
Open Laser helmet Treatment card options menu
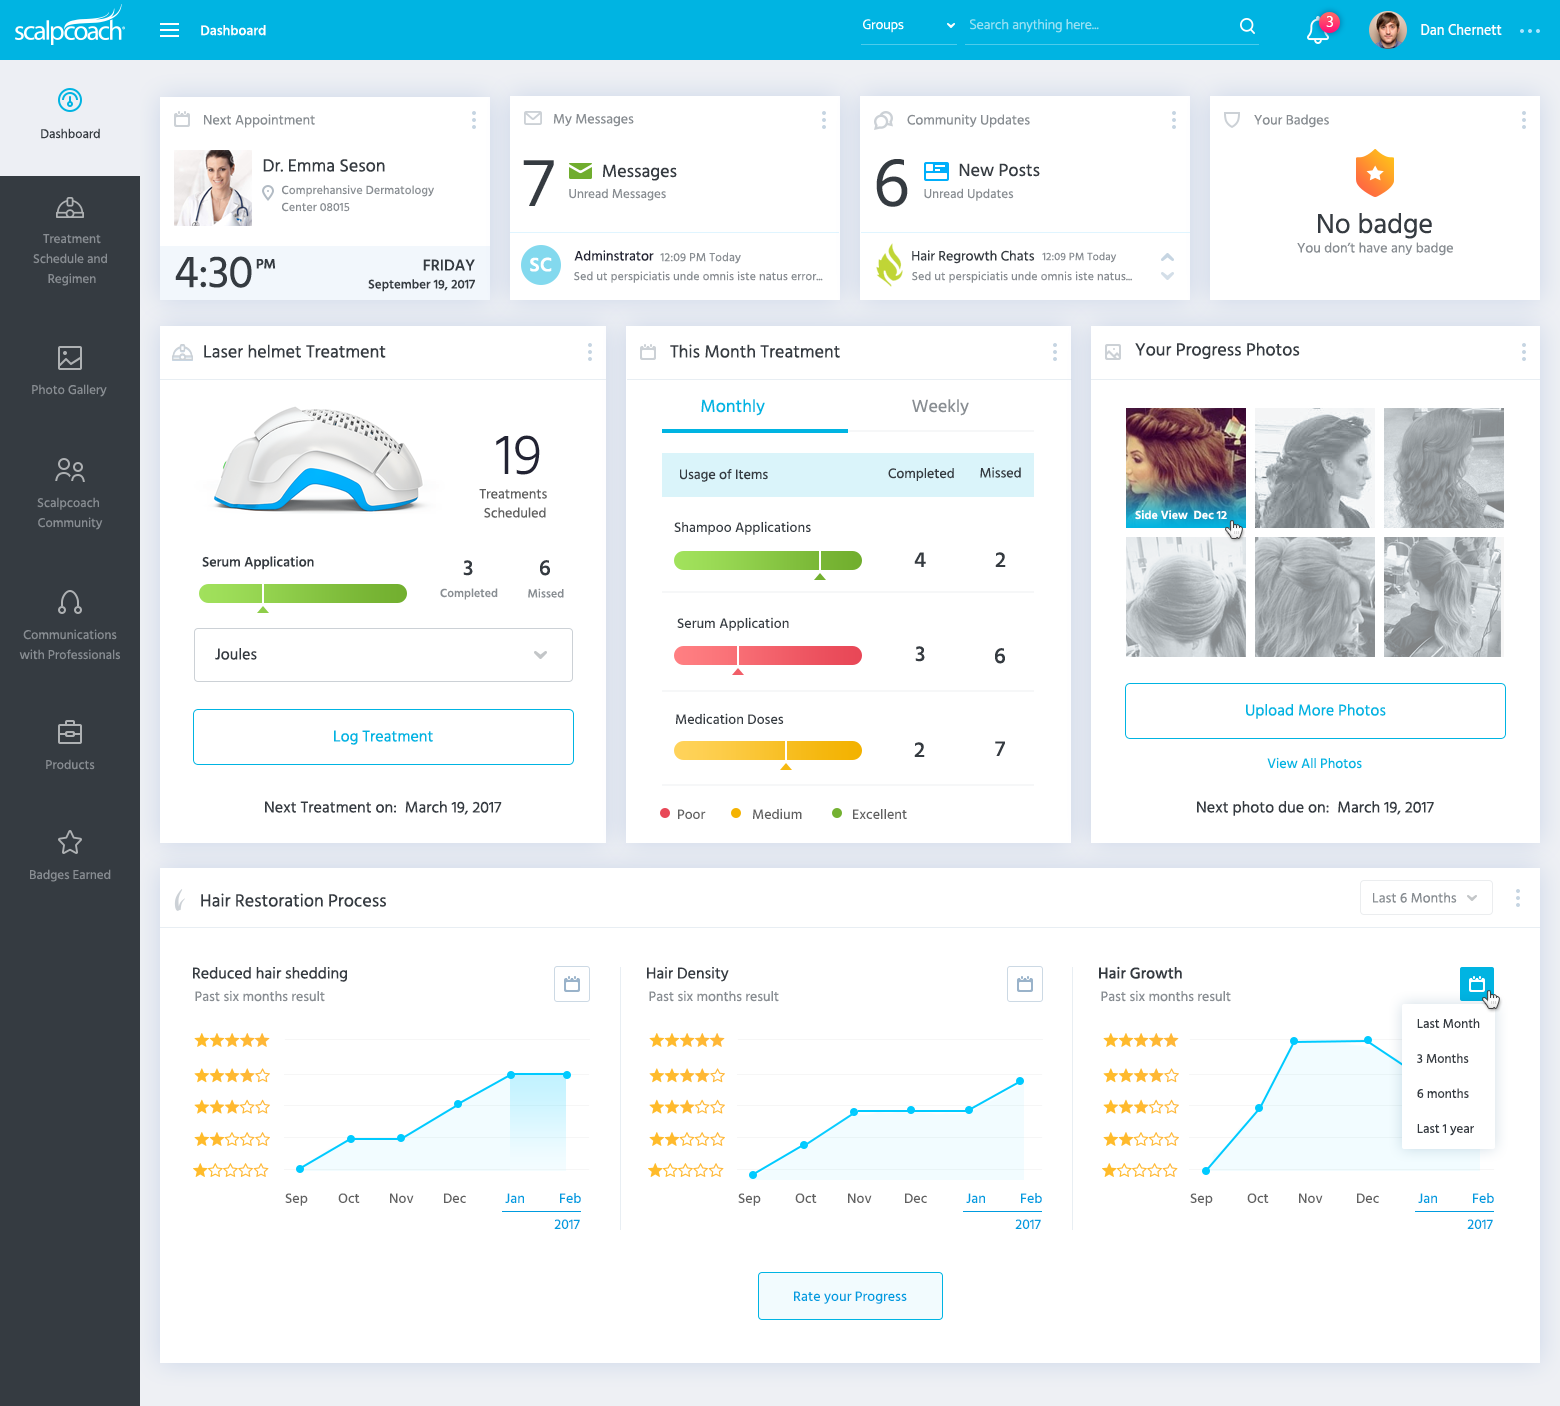(589, 352)
